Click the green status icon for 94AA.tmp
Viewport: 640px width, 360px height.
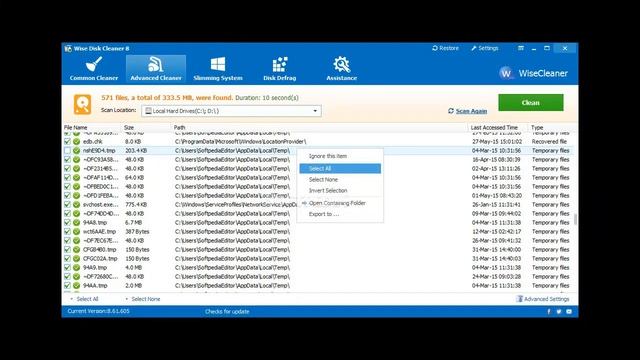76,285
